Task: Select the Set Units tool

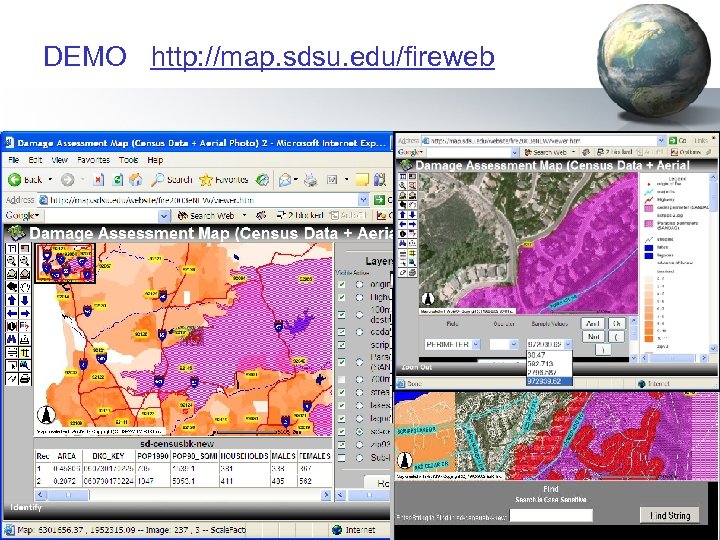Action: (x=12, y=353)
